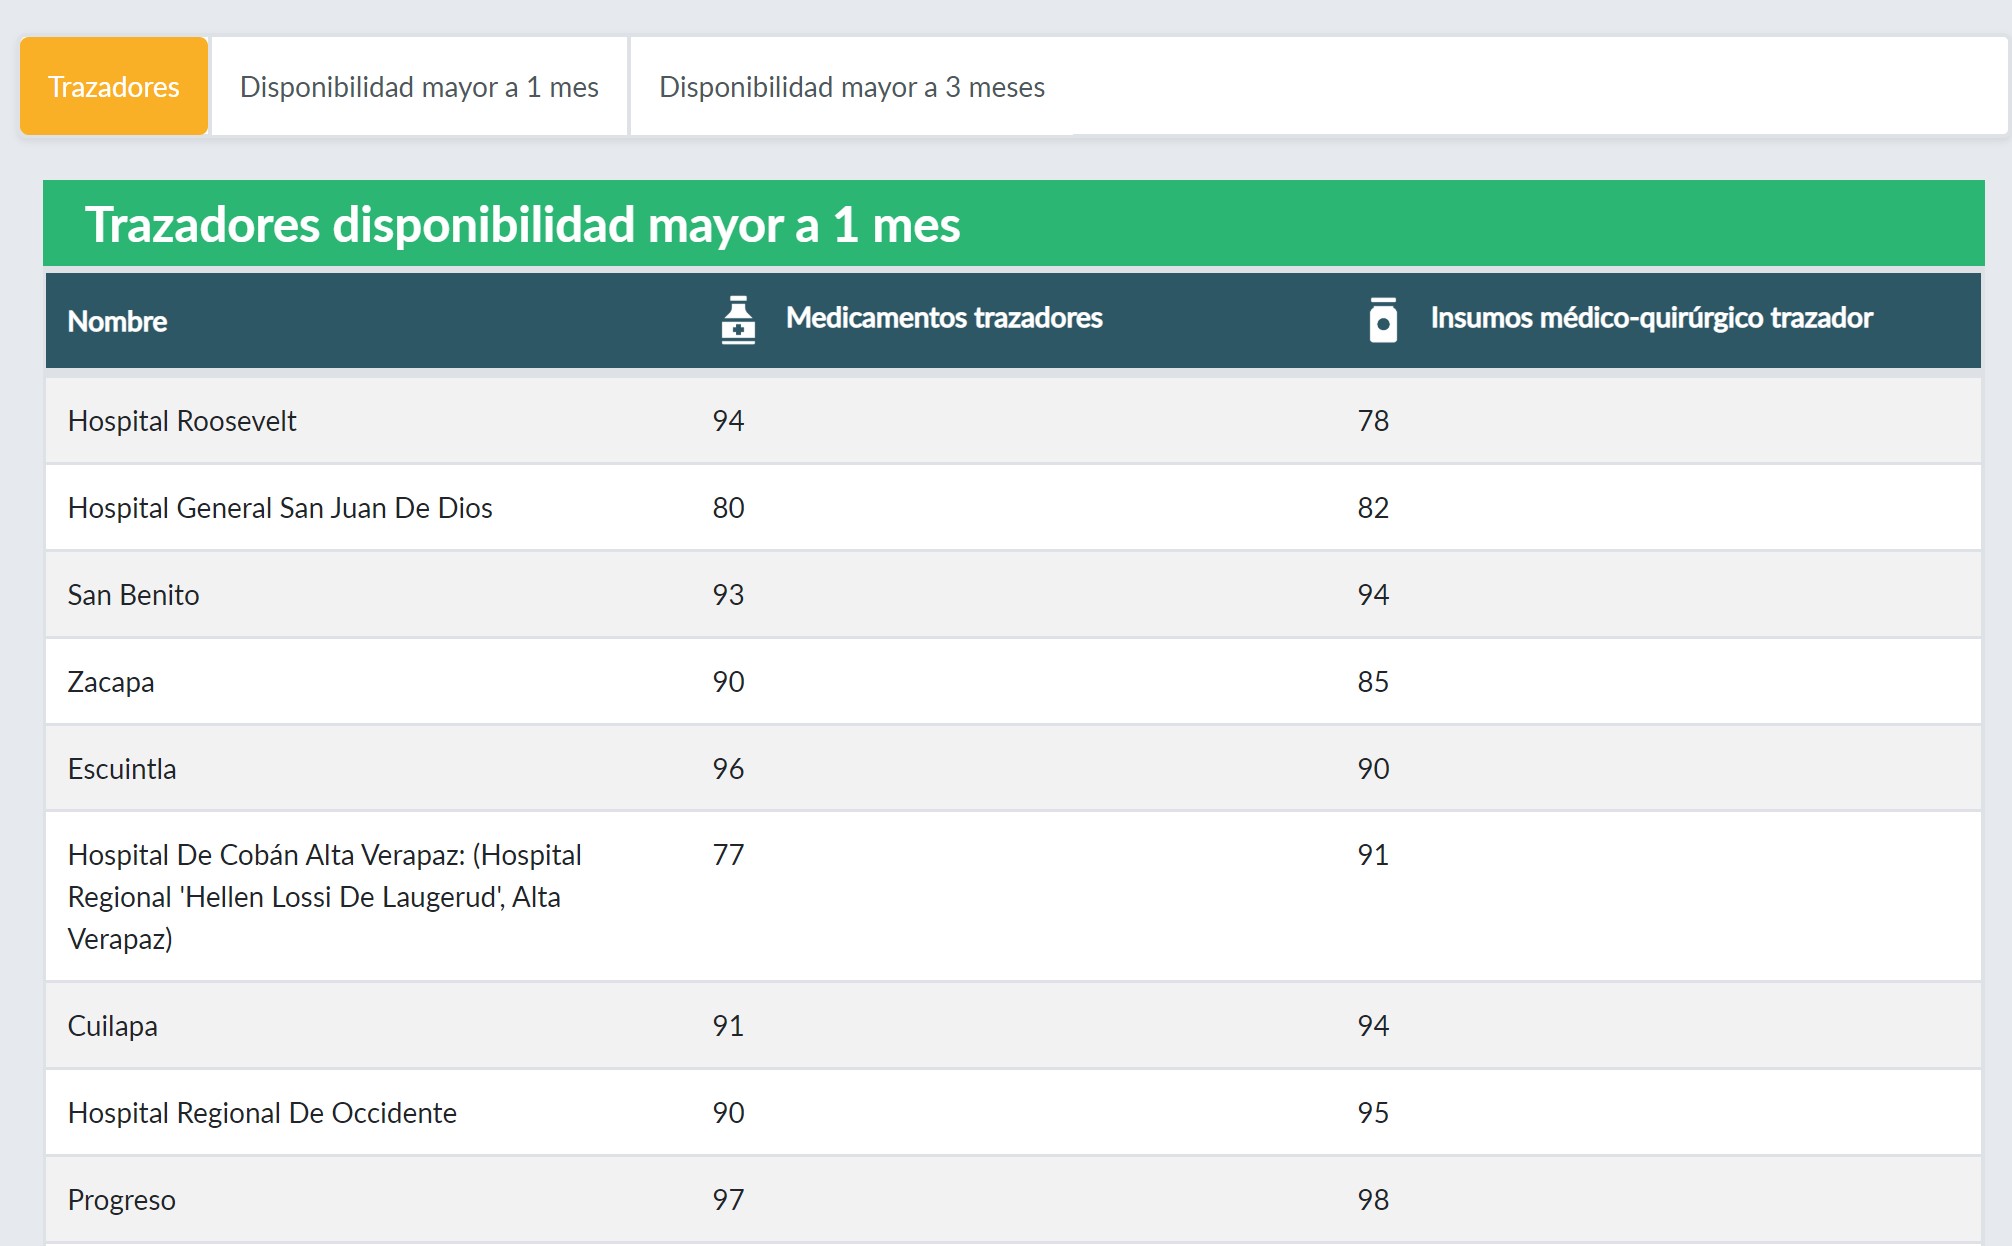Select Hospital General San Juan De Dios
This screenshot has height=1246, width=2012.
pyautogui.click(x=280, y=508)
